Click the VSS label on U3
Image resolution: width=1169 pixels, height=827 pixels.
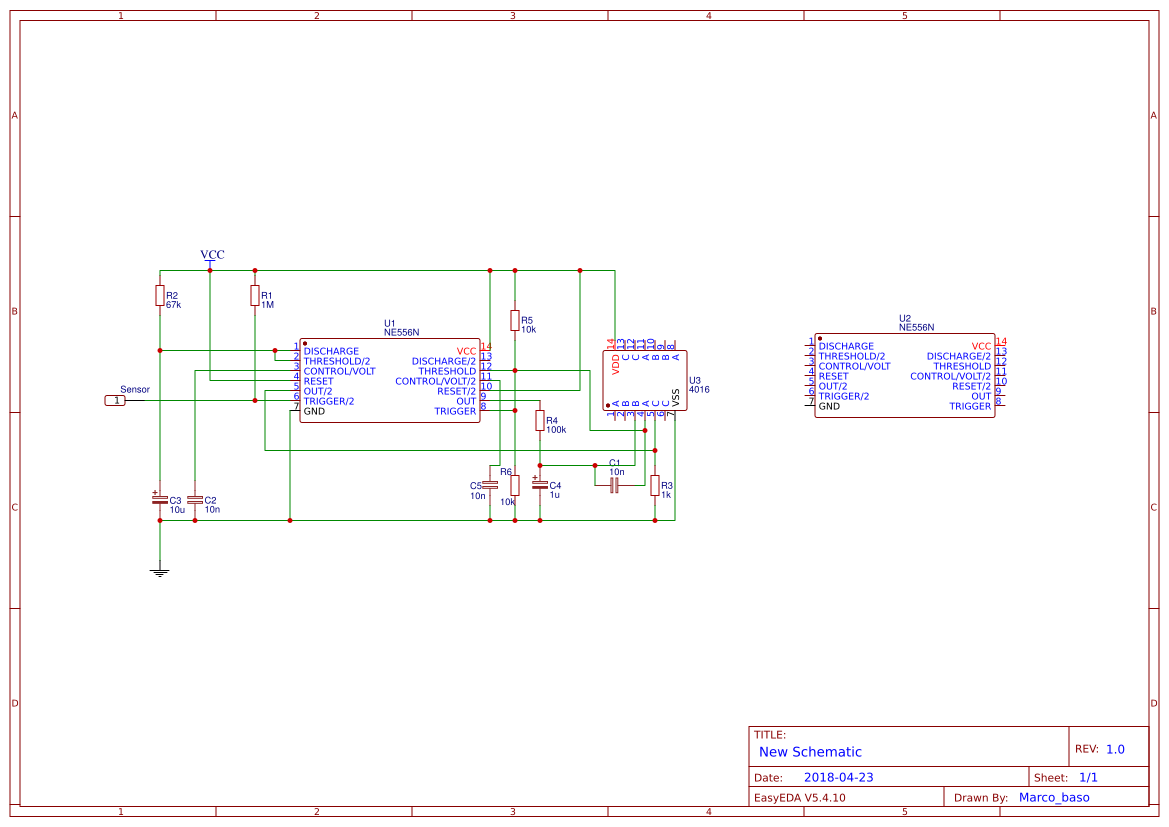(x=675, y=397)
